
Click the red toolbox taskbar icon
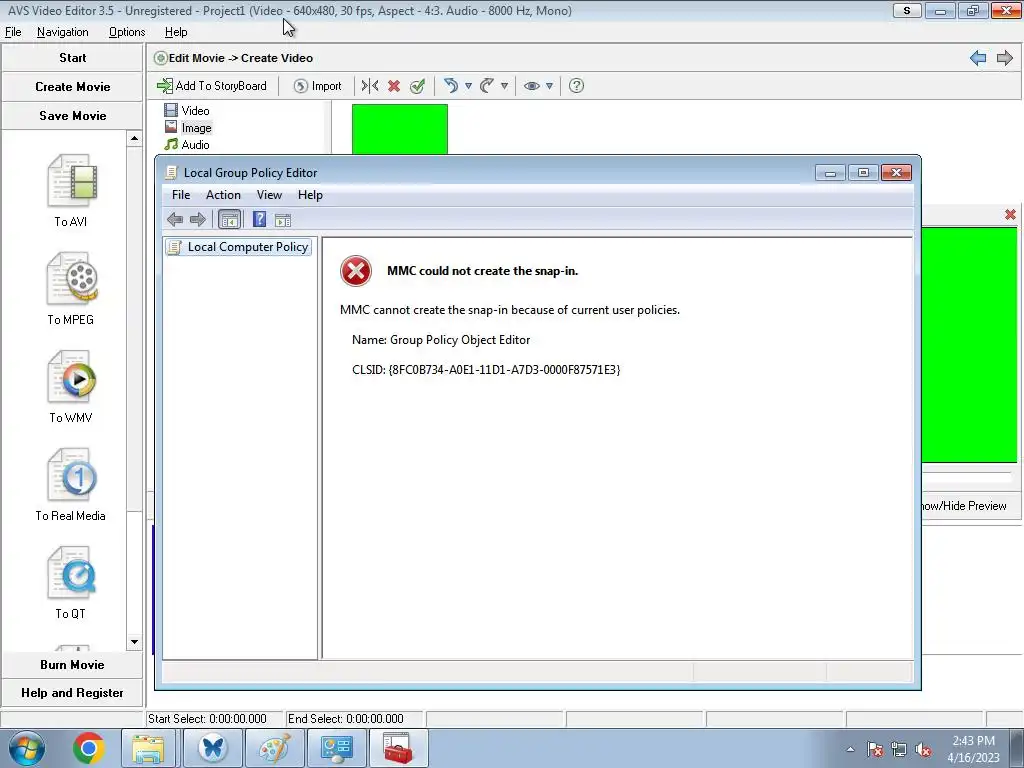coord(398,748)
